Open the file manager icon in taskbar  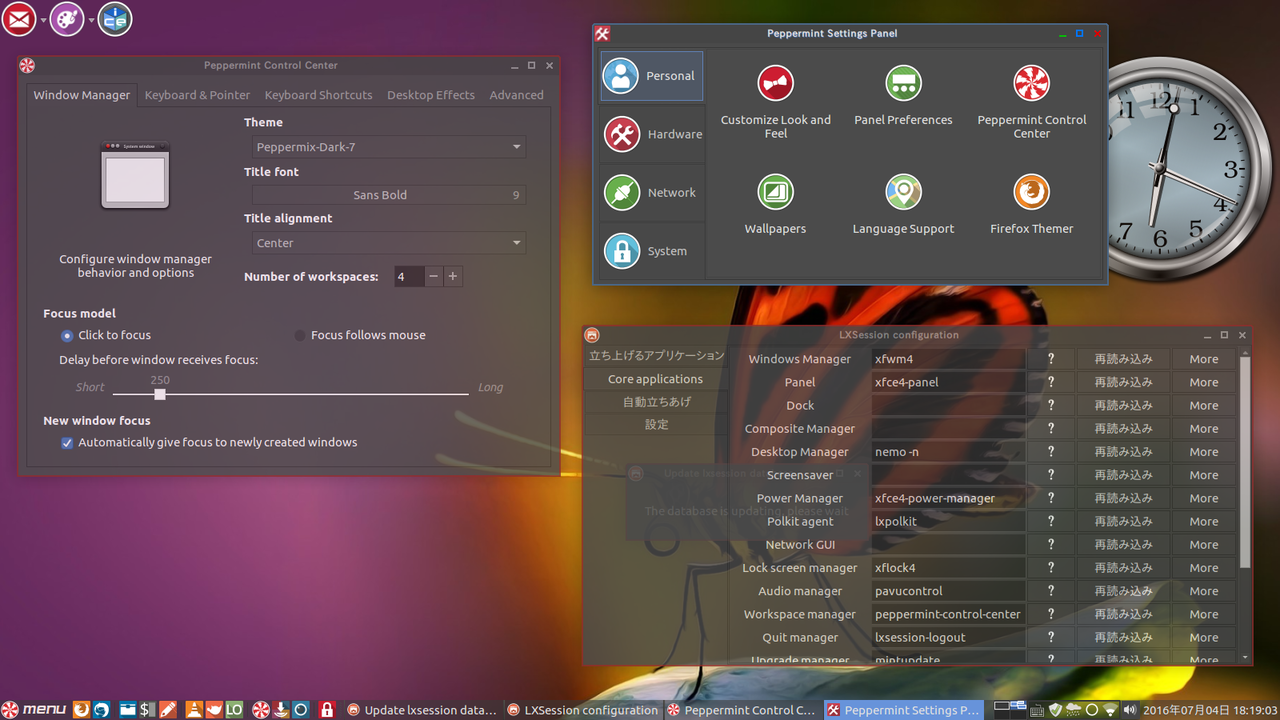pyautogui.click(x=128, y=710)
